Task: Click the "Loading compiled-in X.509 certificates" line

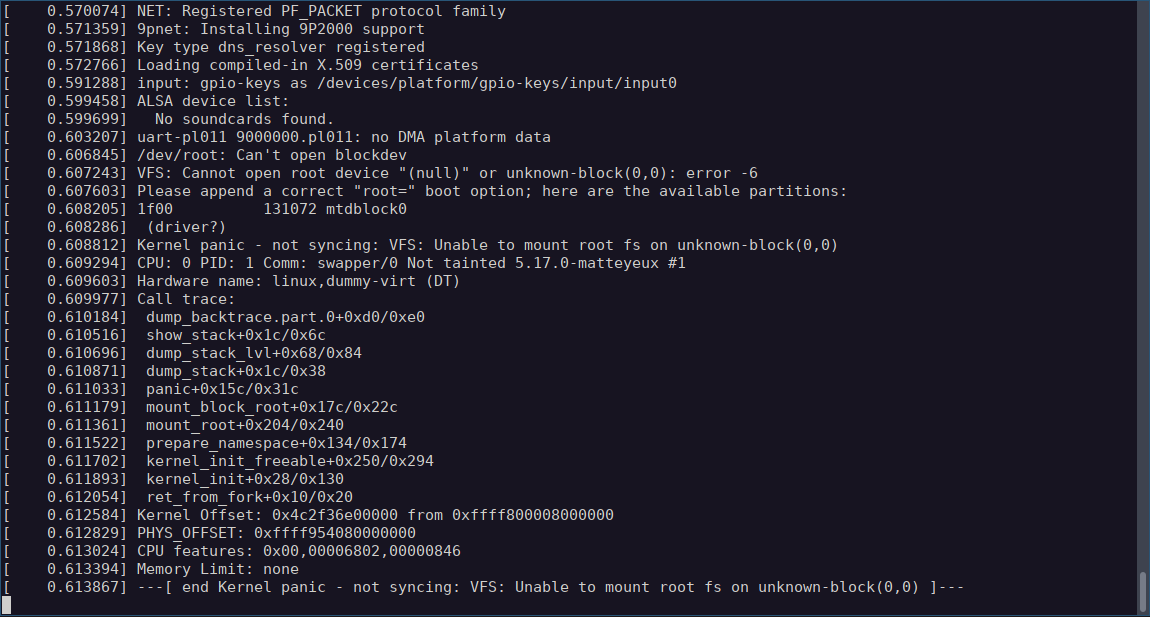Action: click(307, 65)
